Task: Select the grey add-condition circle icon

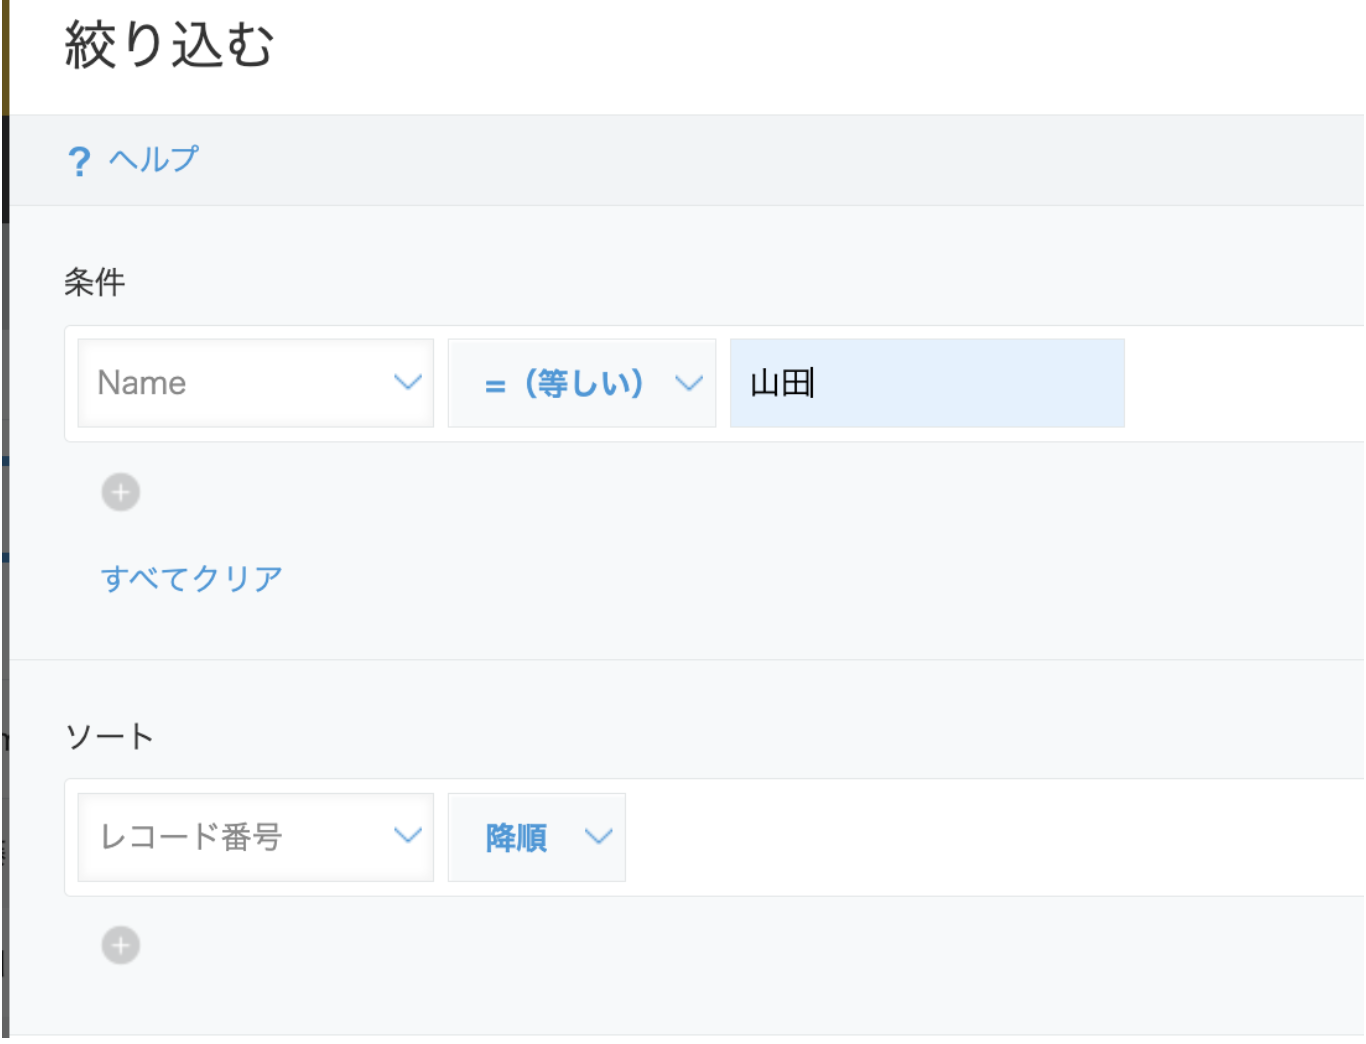Action: pos(120,492)
